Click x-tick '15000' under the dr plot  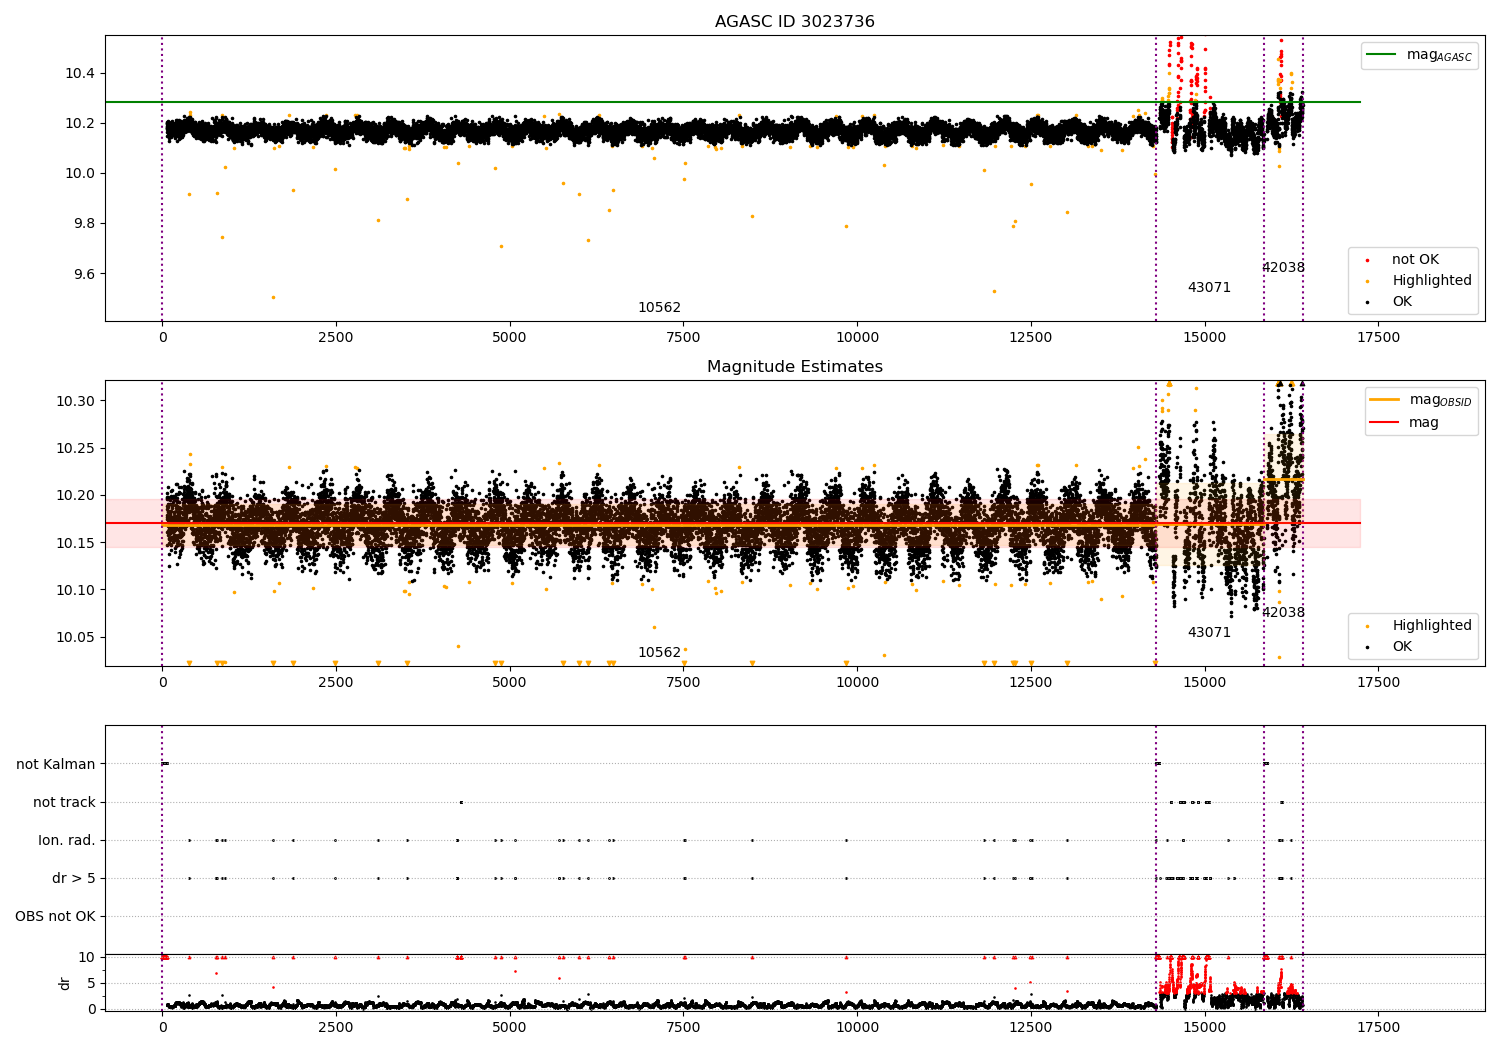(1204, 1027)
